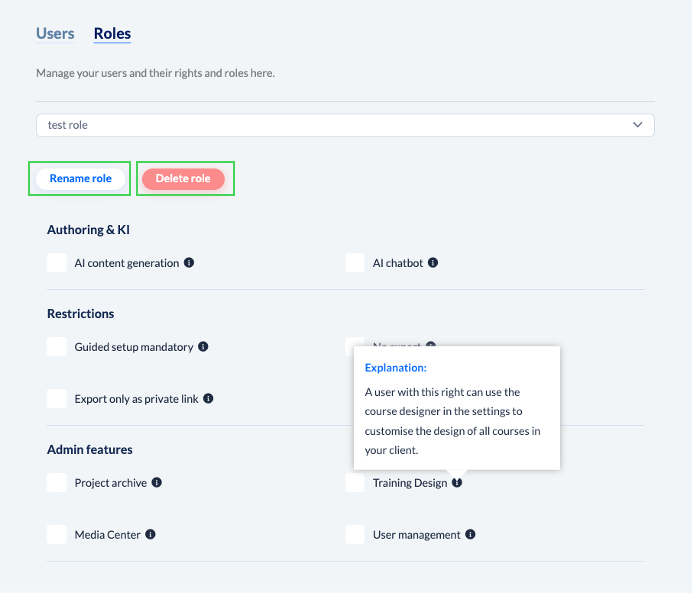Check the Training Design checkbox
This screenshot has width=692, height=593.
(355, 483)
